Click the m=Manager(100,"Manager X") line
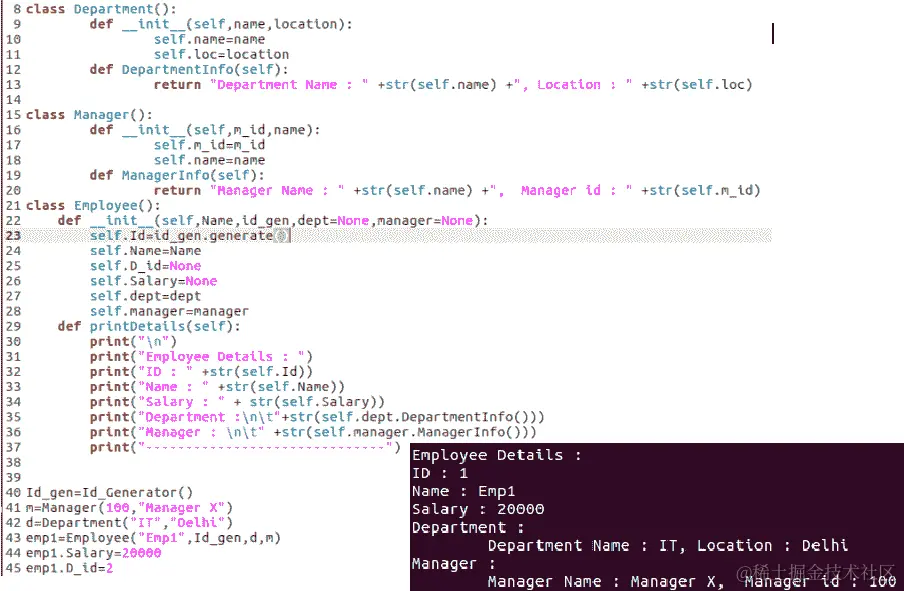904x591 pixels. tap(129, 508)
